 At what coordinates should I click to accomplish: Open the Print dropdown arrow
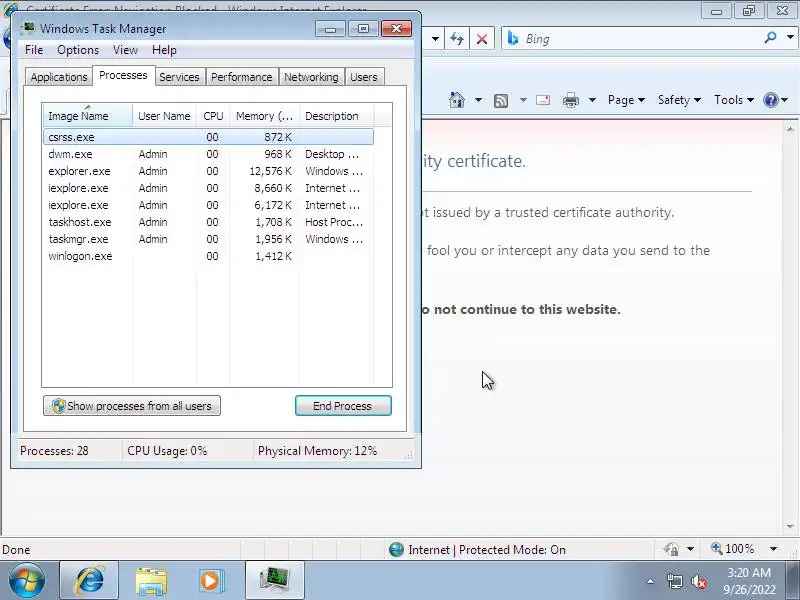pyautogui.click(x=592, y=100)
